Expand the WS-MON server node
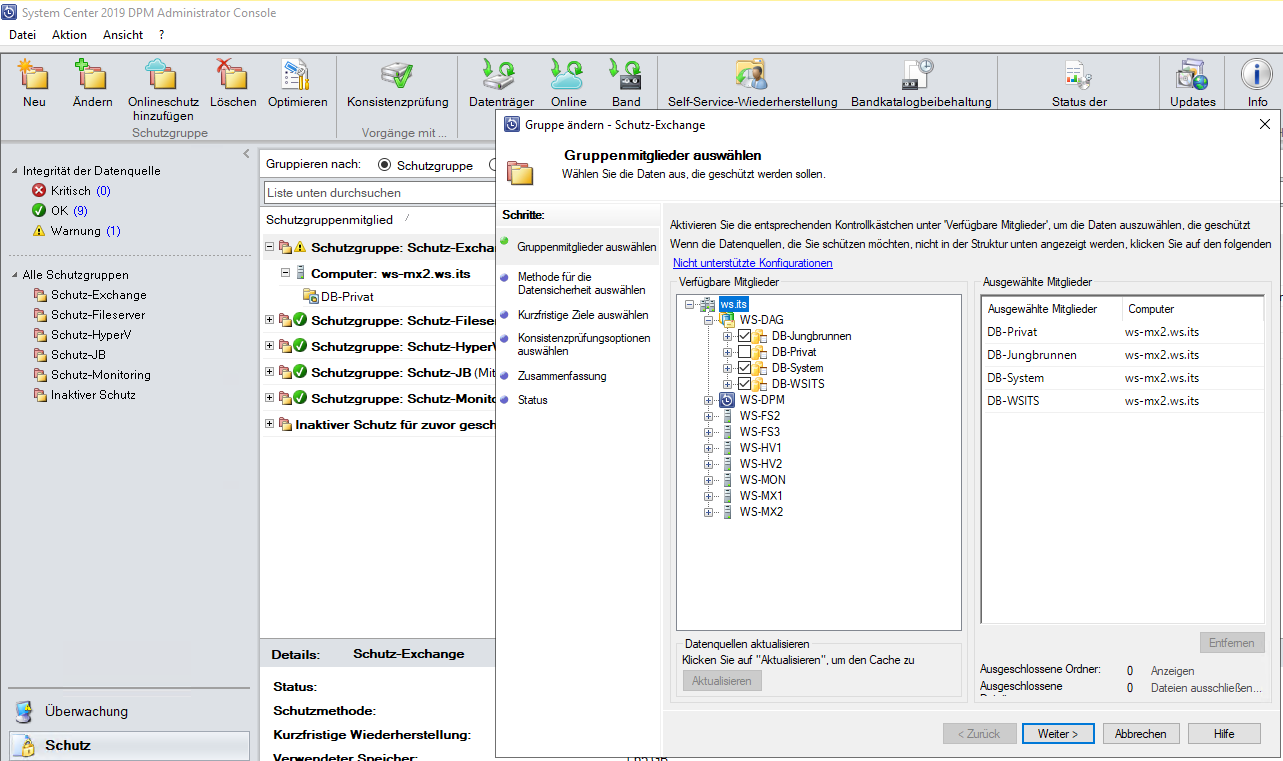This screenshot has width=1283, height=761. pyautogui.click(x=709, y=480)
